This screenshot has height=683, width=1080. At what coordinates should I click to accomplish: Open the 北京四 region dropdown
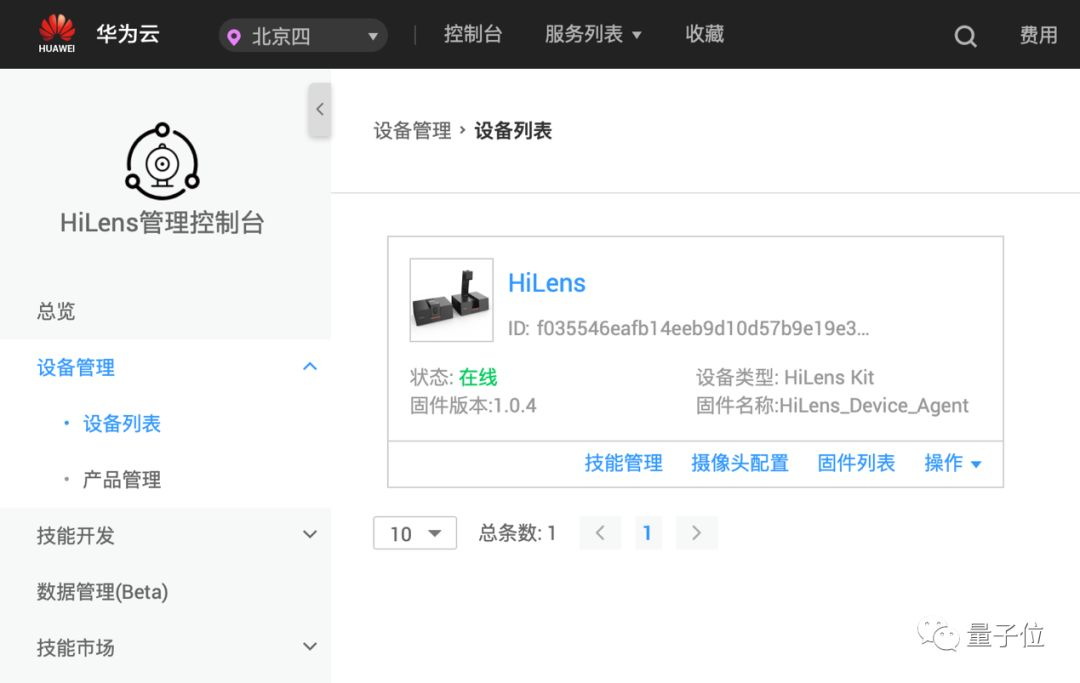[303, 36]
